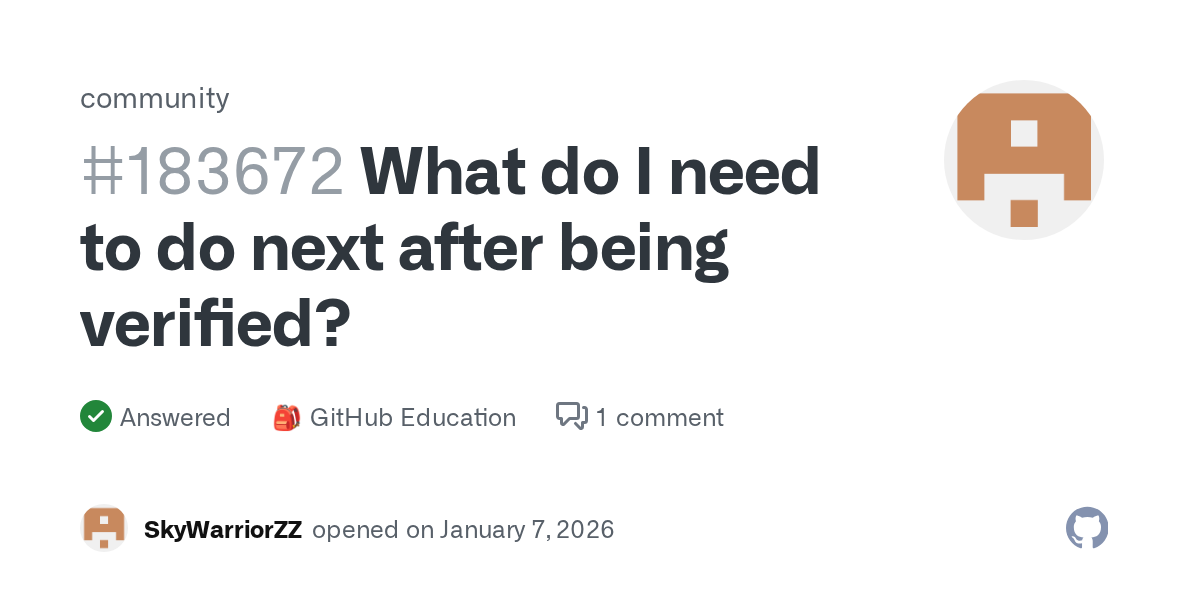
Task: Open the comment bubbles icon
Action: (x=571, y=416)
